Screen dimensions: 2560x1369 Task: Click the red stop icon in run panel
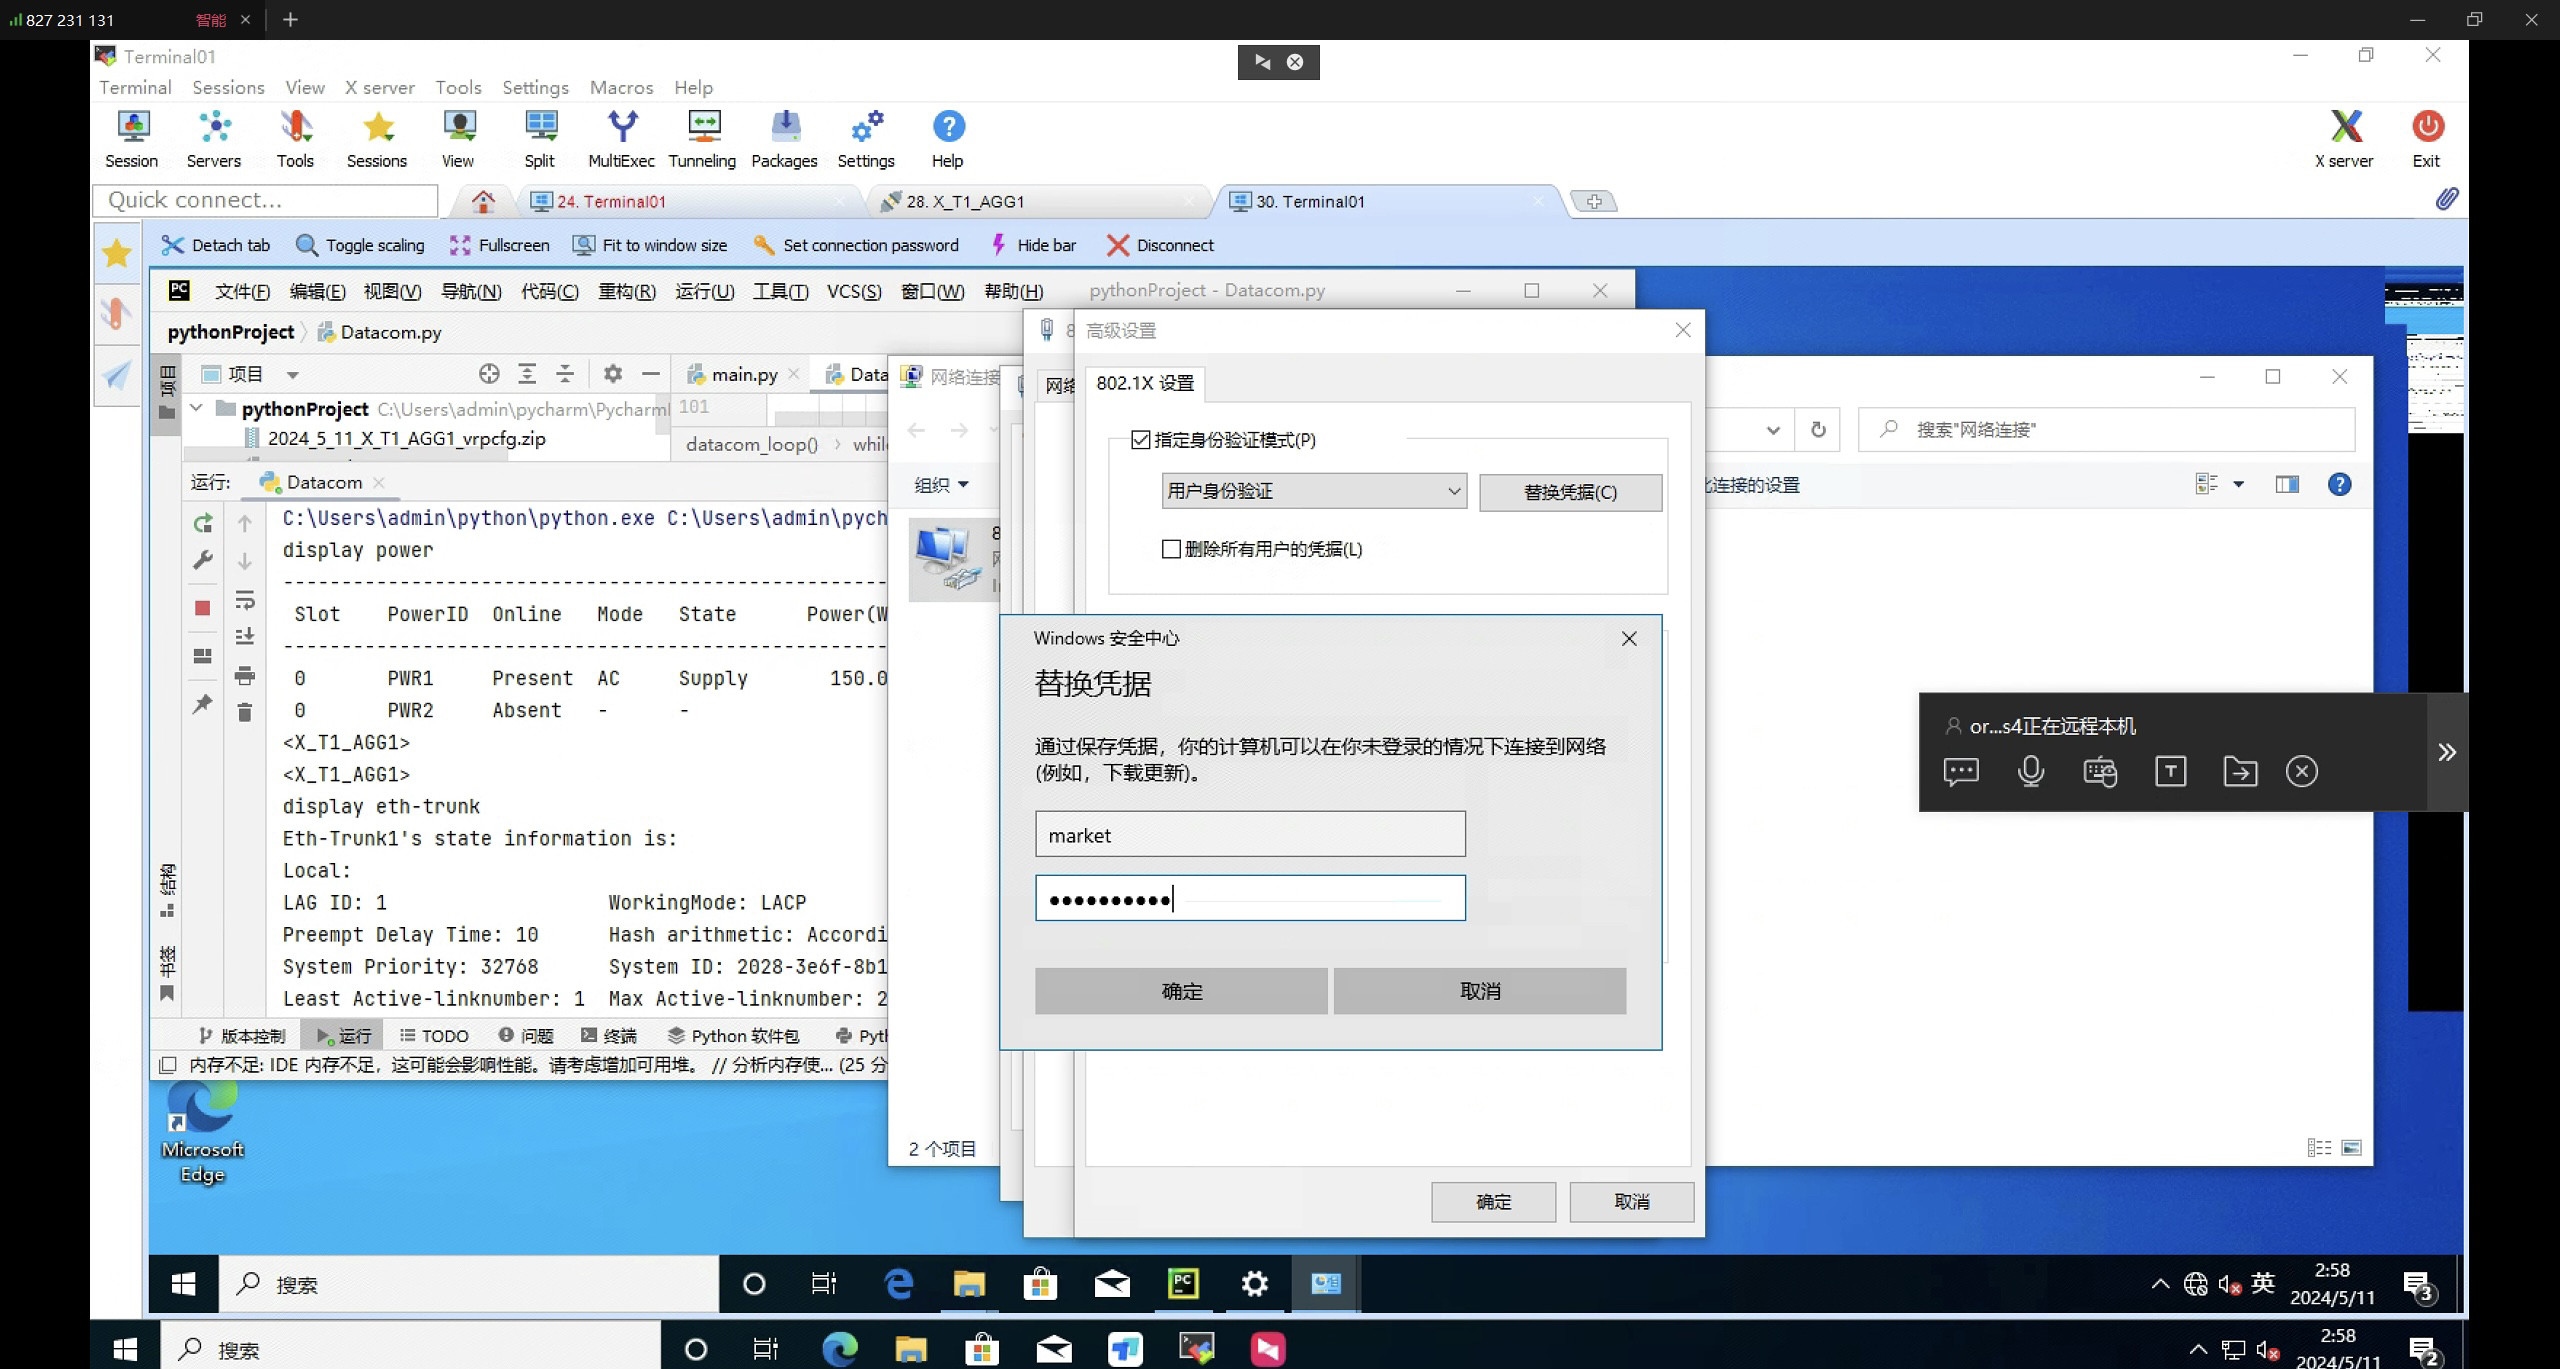(x=203, y=608)
